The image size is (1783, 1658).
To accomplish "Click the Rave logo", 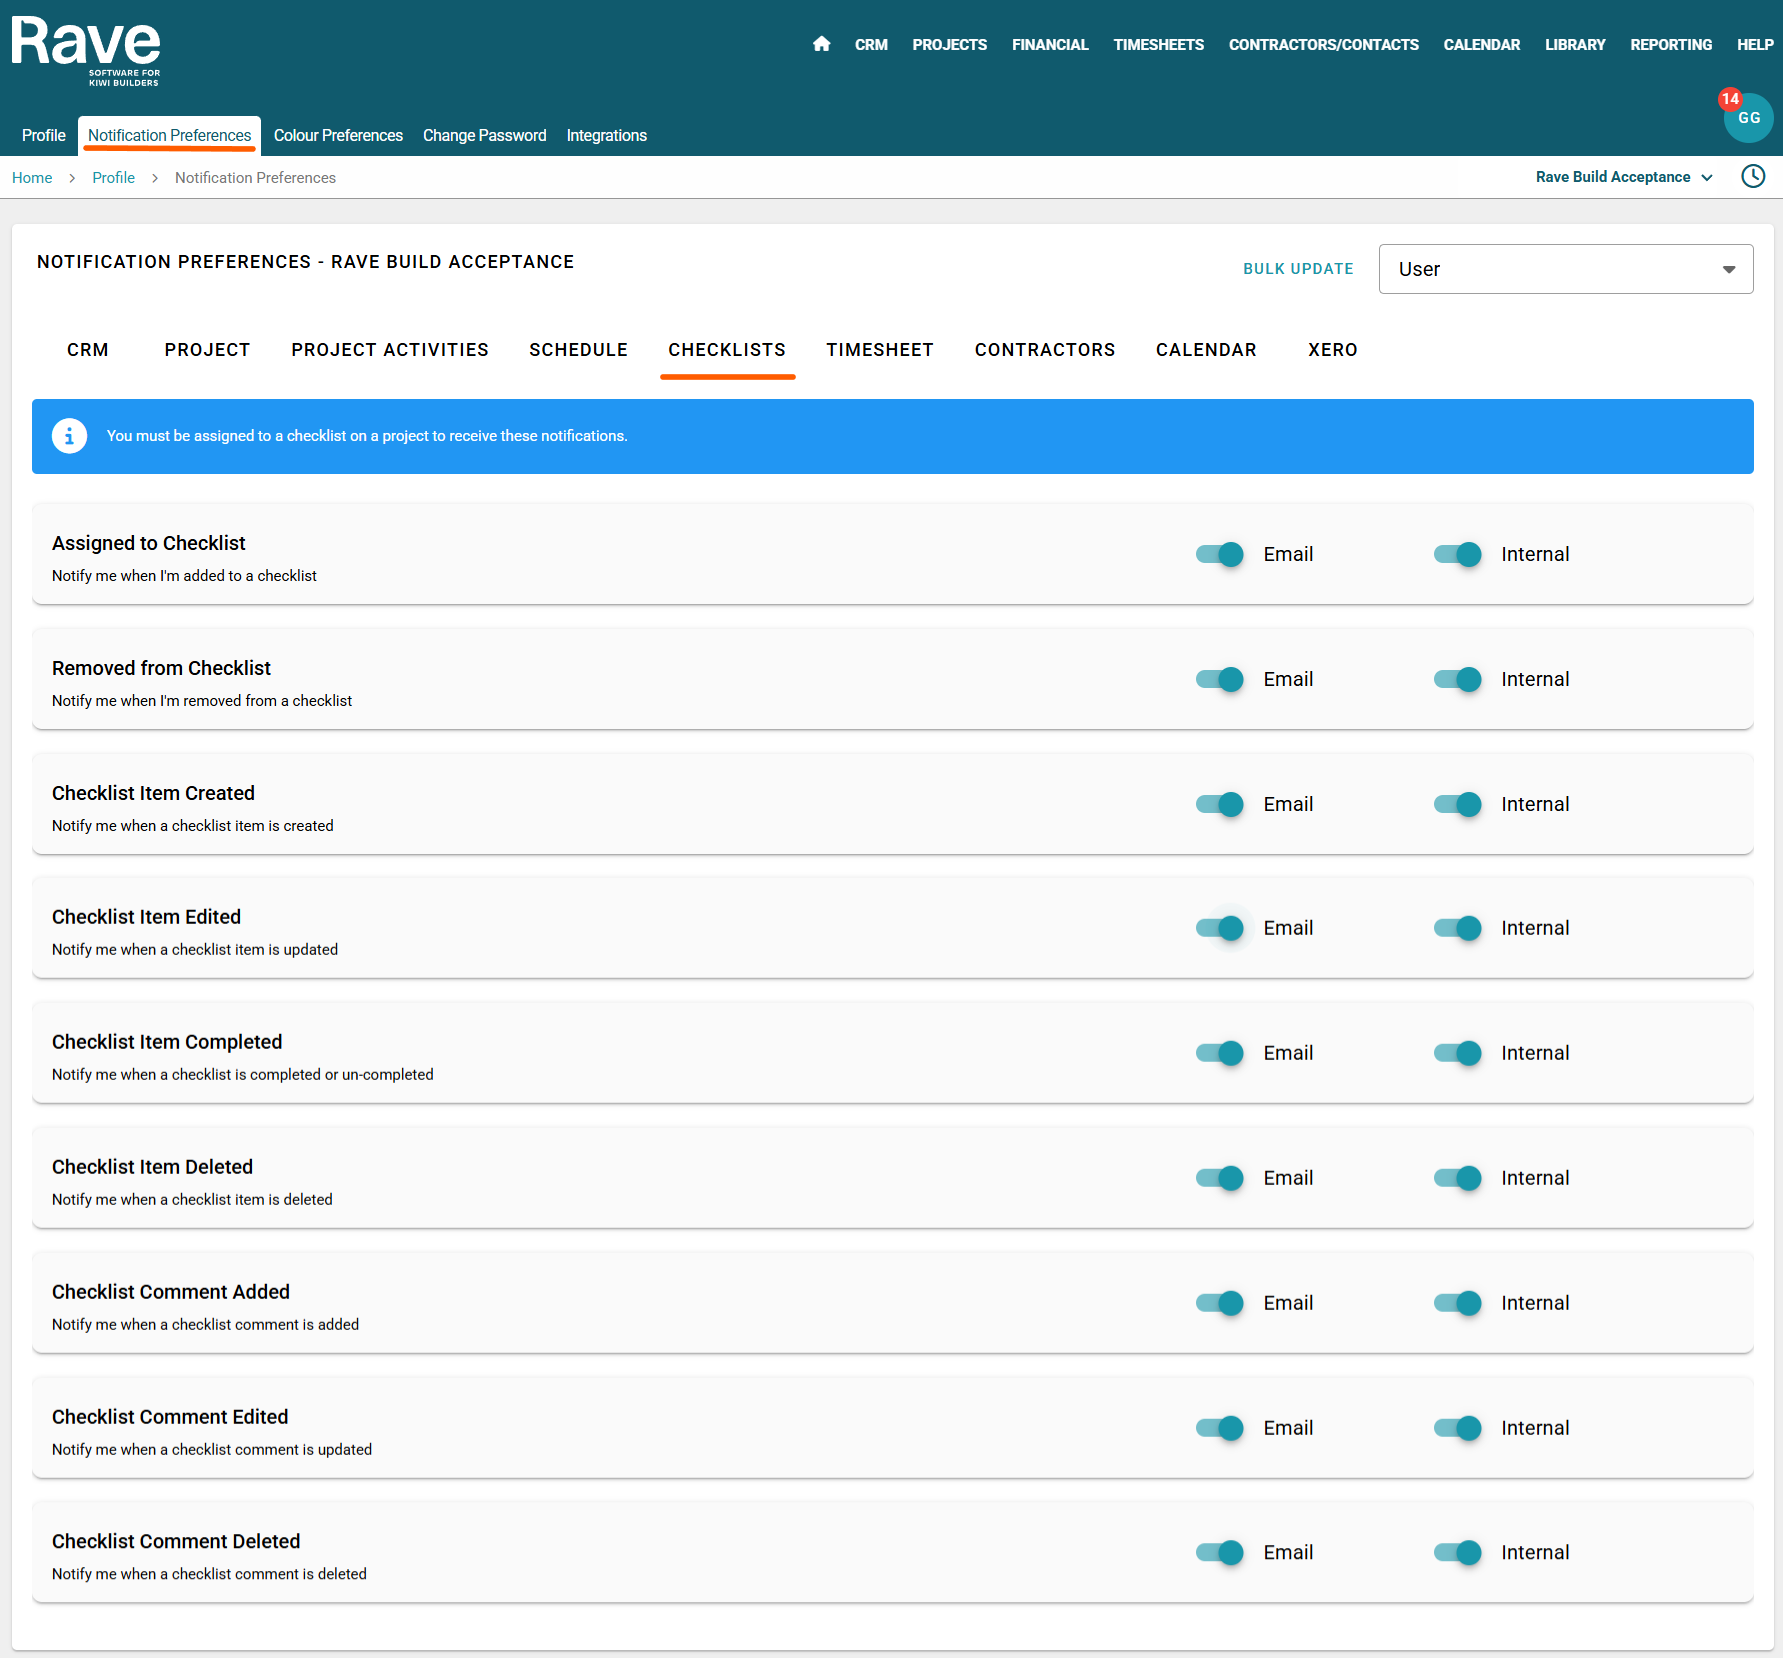I will click(86, 50).
